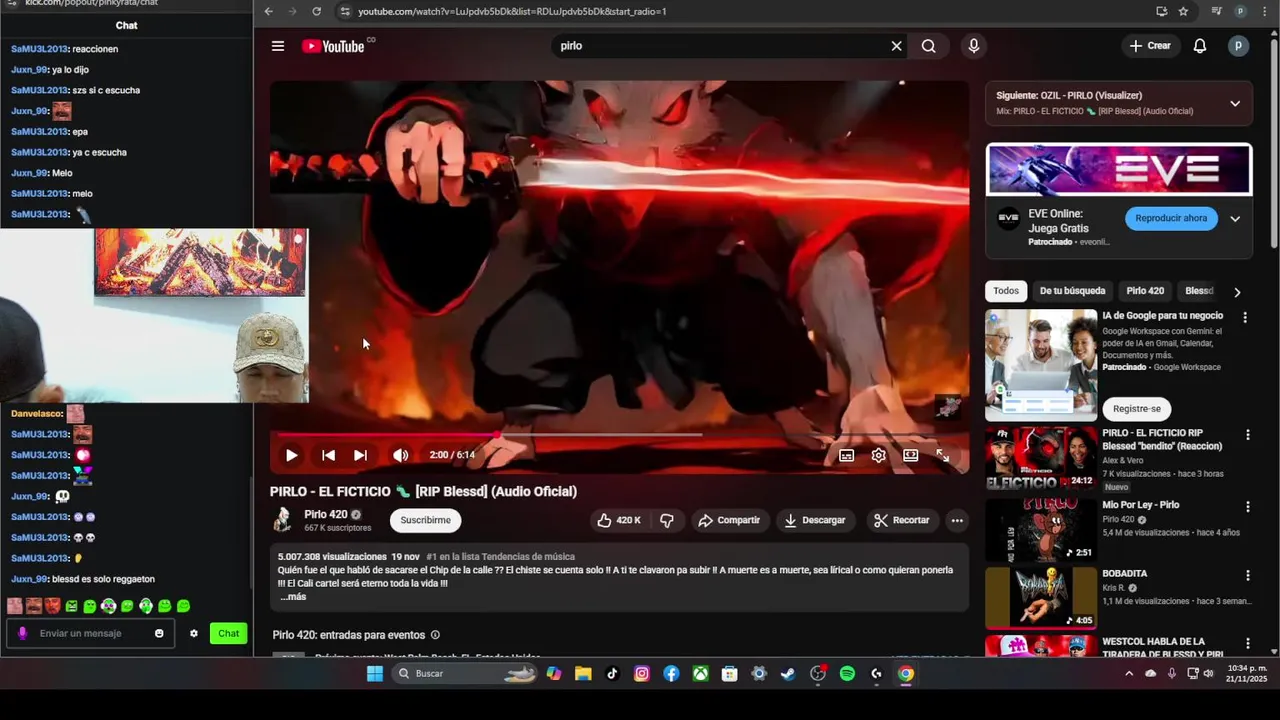
Task: Expand the Siguiente mix playlist panel
Action: coord(1235,103)
